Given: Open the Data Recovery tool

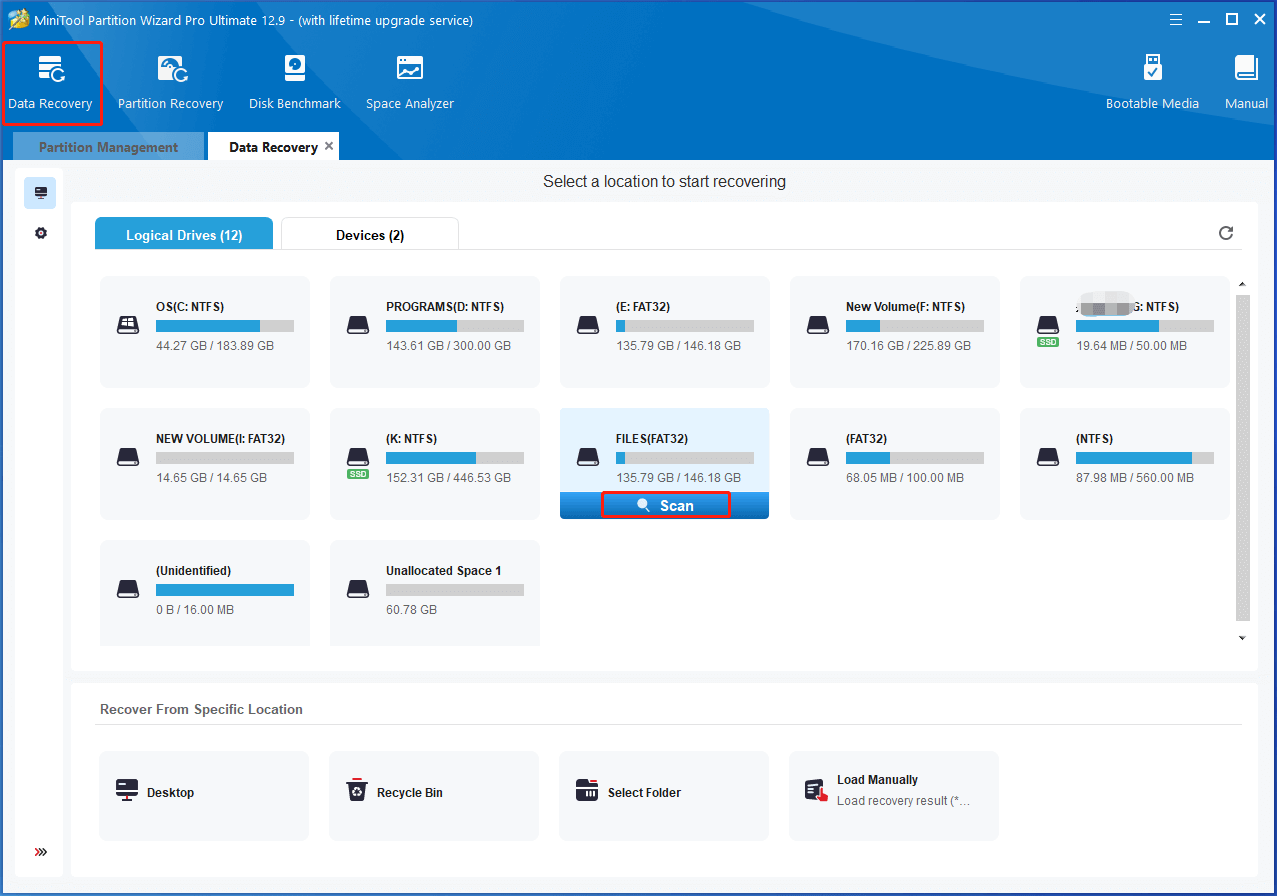Looking at the screenshot, I should [51, 82].
